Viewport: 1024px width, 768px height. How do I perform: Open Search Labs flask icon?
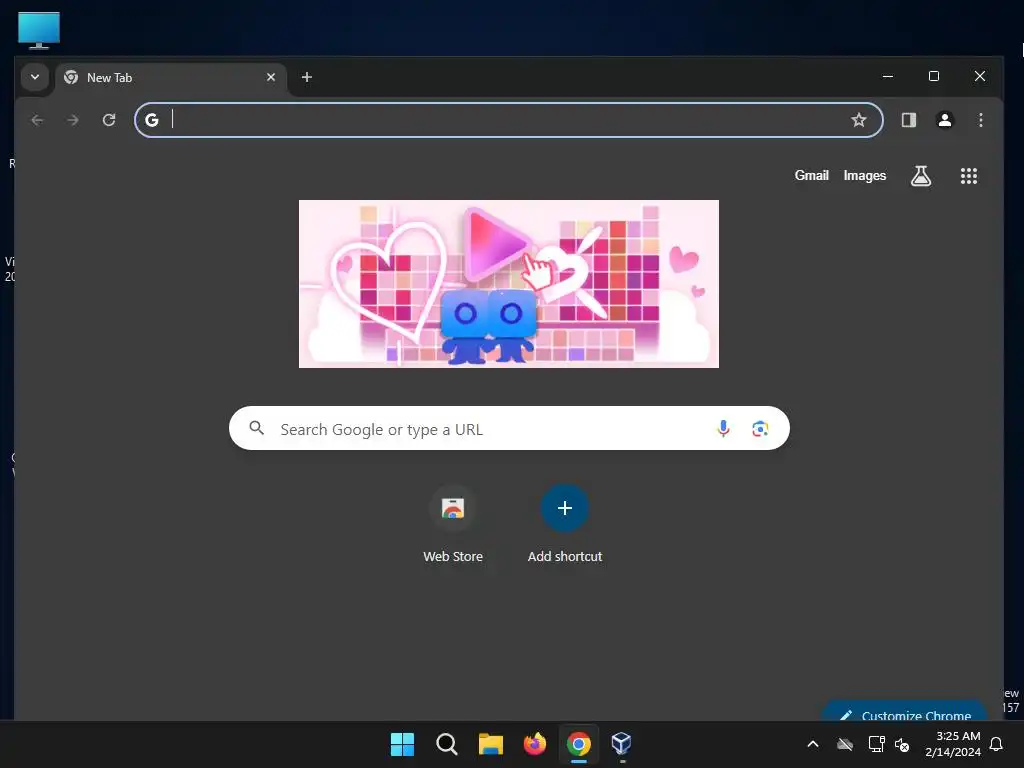click(x=921, y=176)
